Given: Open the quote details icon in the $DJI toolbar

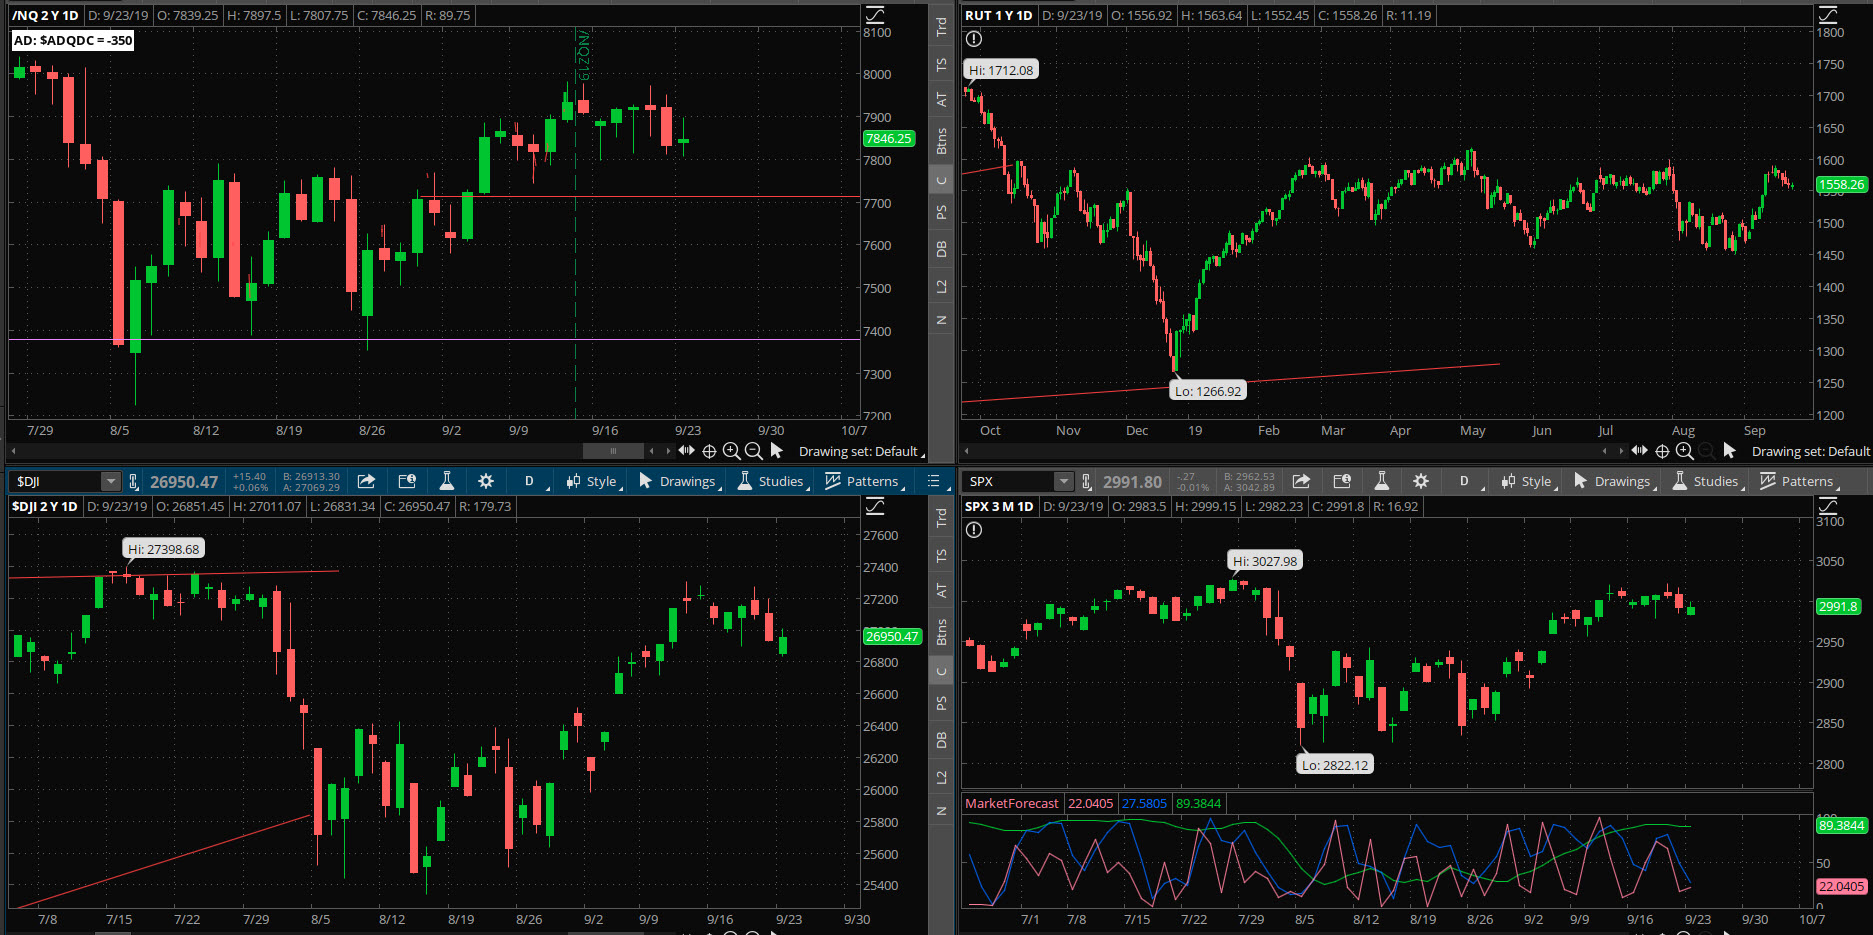Looking at the screenshot, I should pos(406,481).
